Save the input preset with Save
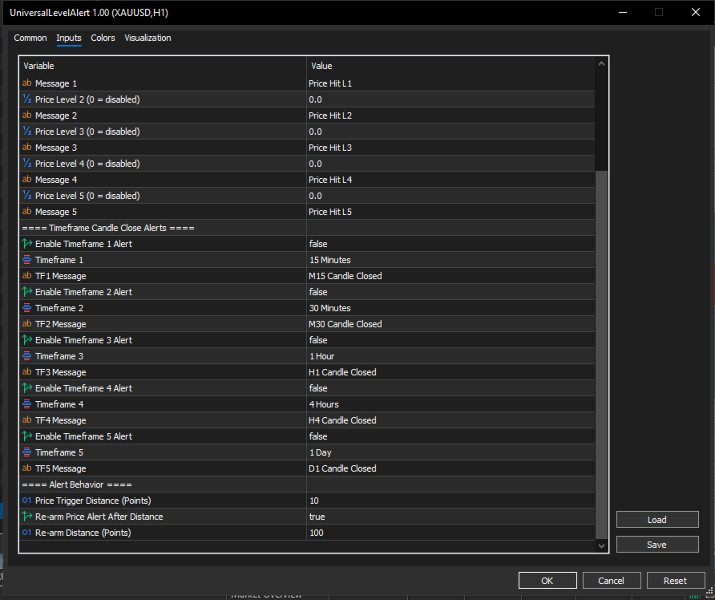 coord(657,545)
